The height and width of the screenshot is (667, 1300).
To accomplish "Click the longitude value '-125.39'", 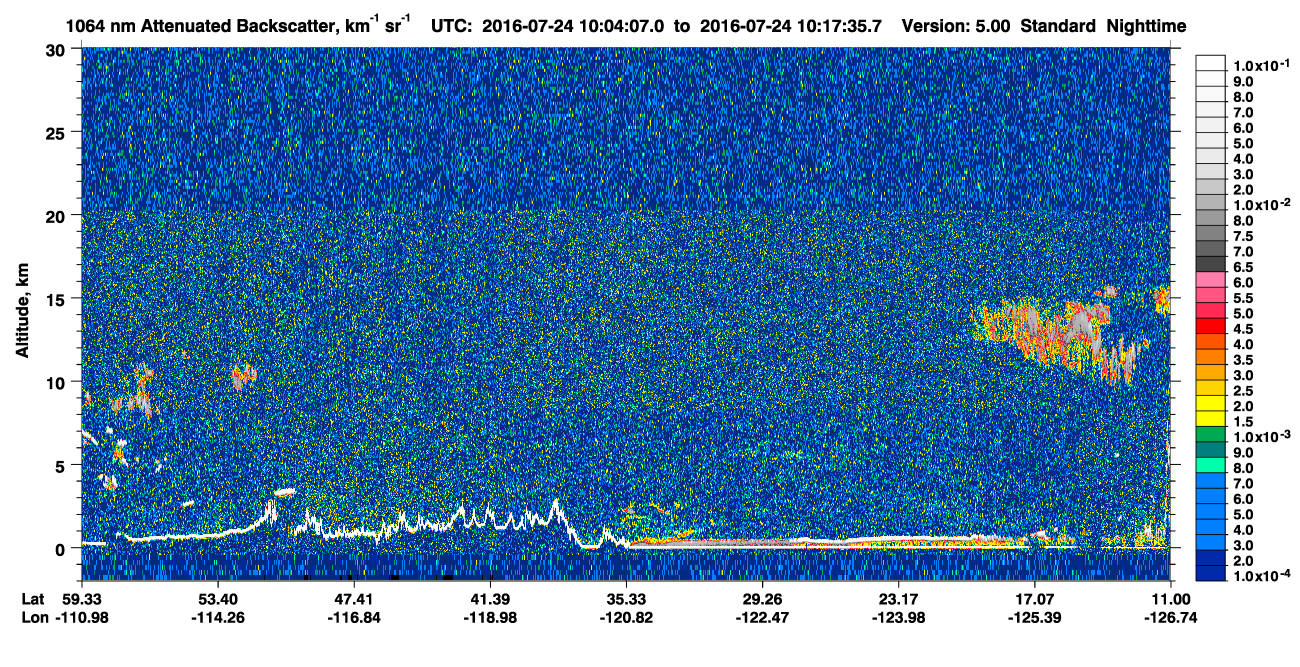I will (1034, 617).
